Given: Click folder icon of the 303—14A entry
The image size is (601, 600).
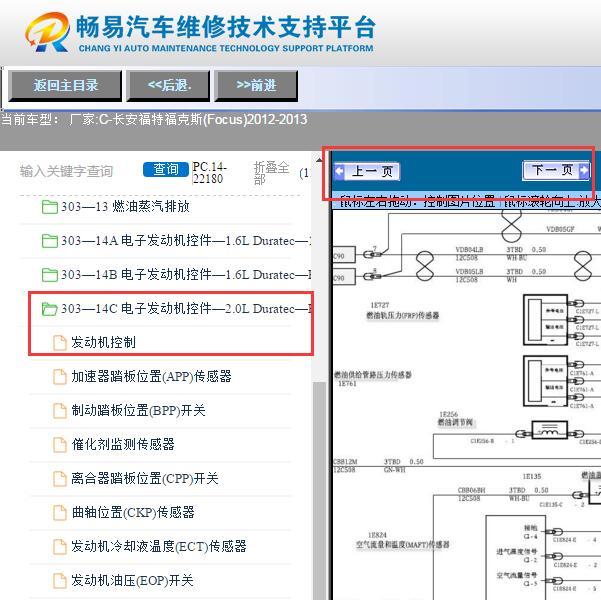Looking at the screenshot, I should tap(49, 241).
